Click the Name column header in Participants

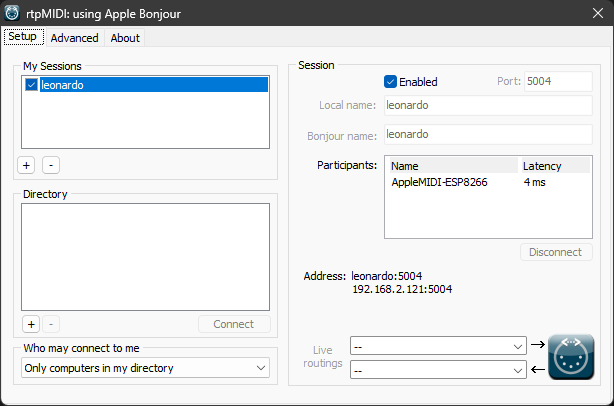pos(453,166)
